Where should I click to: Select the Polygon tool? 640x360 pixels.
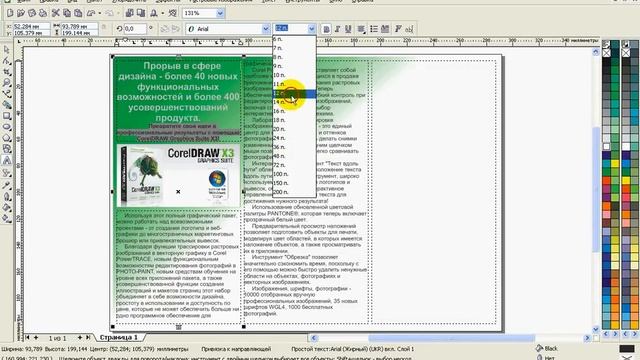(7, 138)
